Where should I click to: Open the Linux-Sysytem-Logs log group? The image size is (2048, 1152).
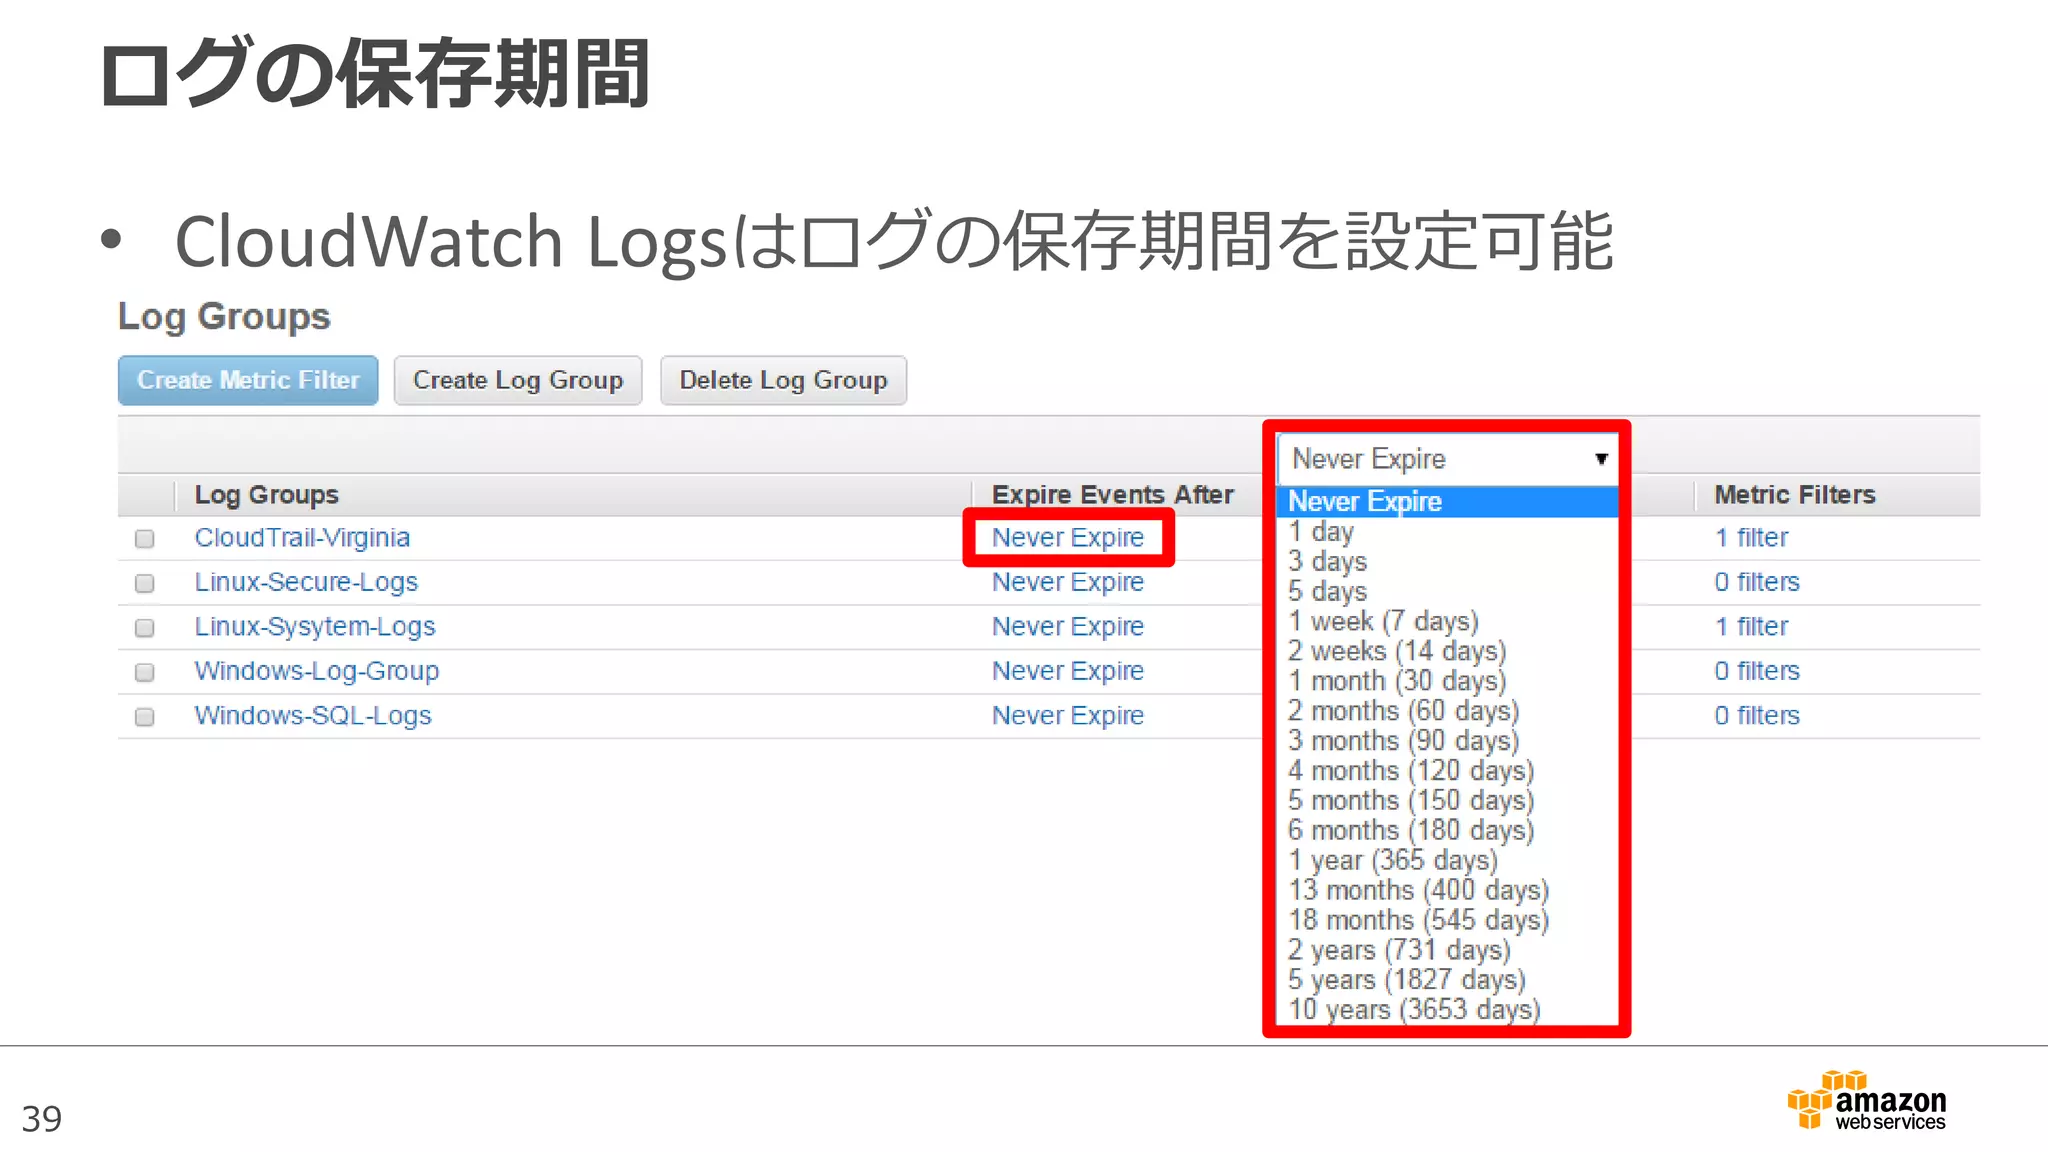click(x=315, y=627)
